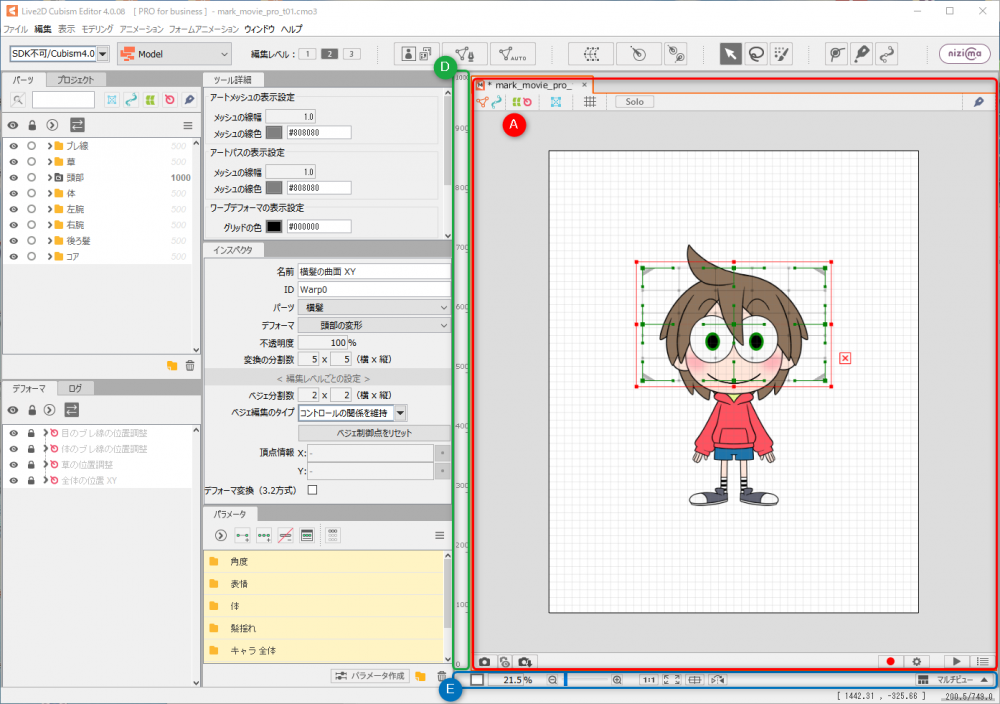The height and width of the screenshot is (704, 1000).
Task: Click the 1:1 actual size button
Action: click(x=649, y=680)
